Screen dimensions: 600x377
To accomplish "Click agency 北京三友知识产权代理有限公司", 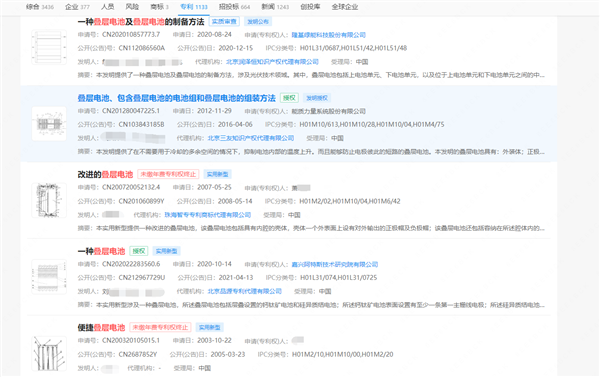I will click(251, 138).
